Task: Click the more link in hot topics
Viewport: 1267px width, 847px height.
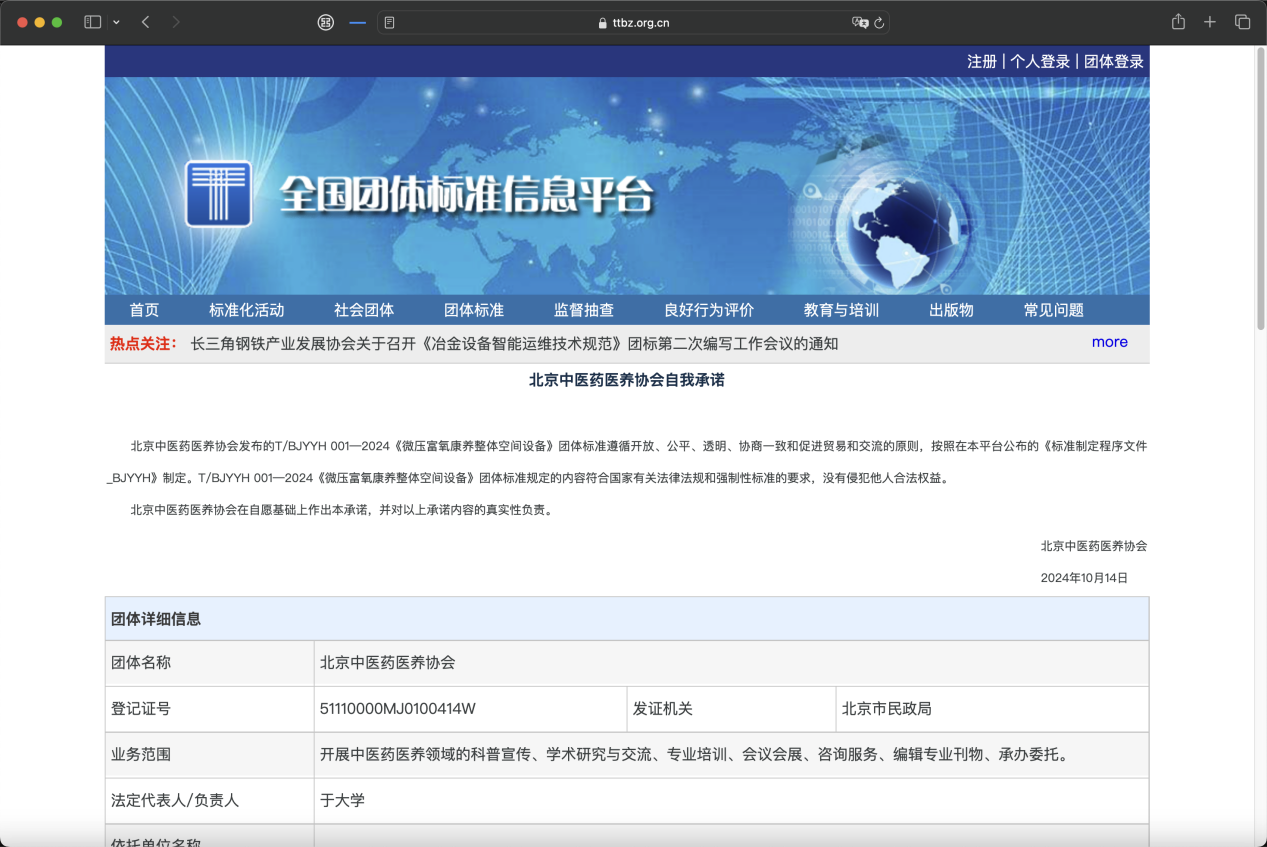Action: pyautogui.click(x=1110, y=342)
